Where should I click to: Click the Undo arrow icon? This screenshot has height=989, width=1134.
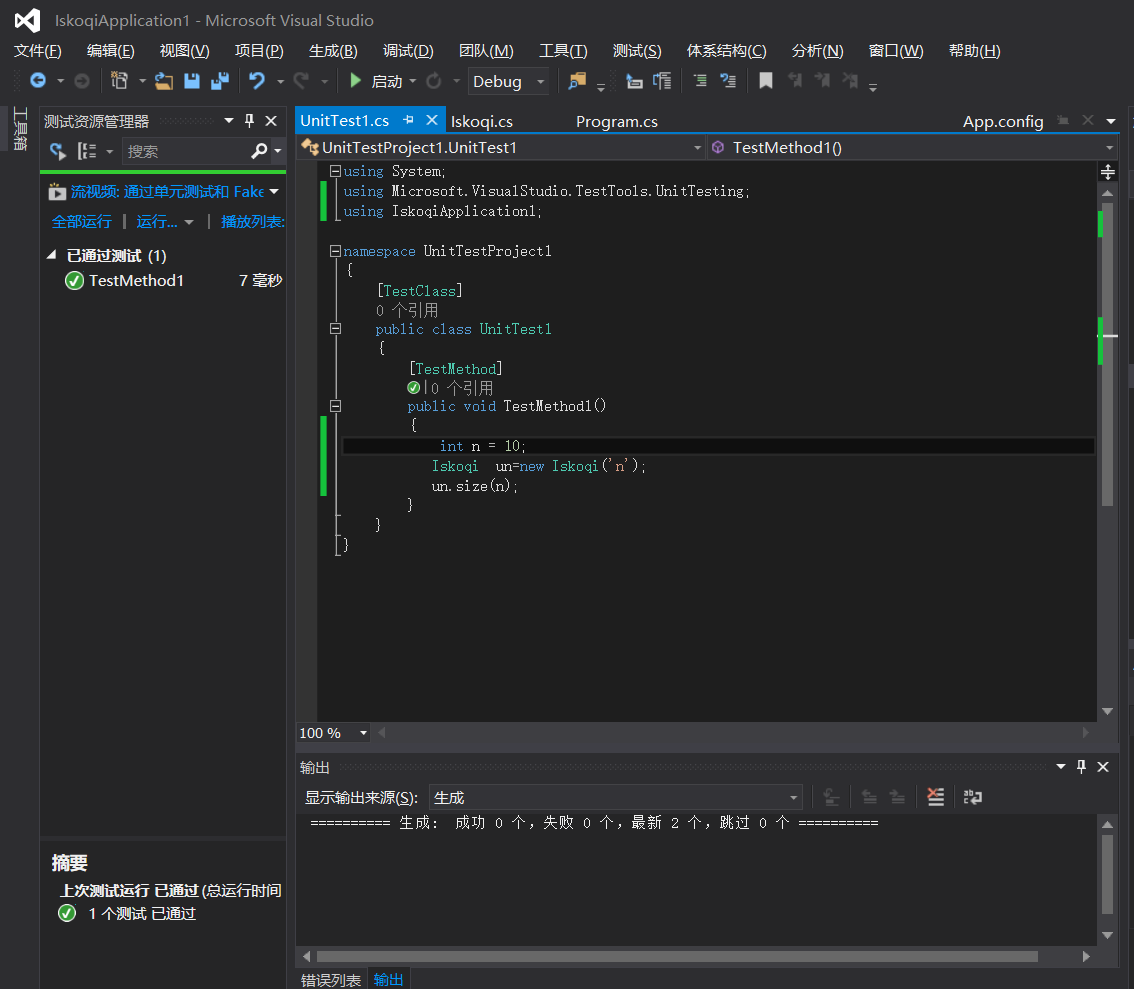pyautogui.click(x=257, y=81)
